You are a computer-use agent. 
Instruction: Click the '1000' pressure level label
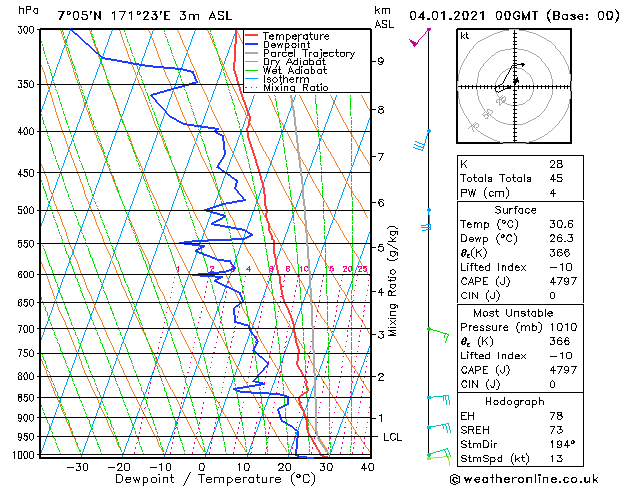26,455
